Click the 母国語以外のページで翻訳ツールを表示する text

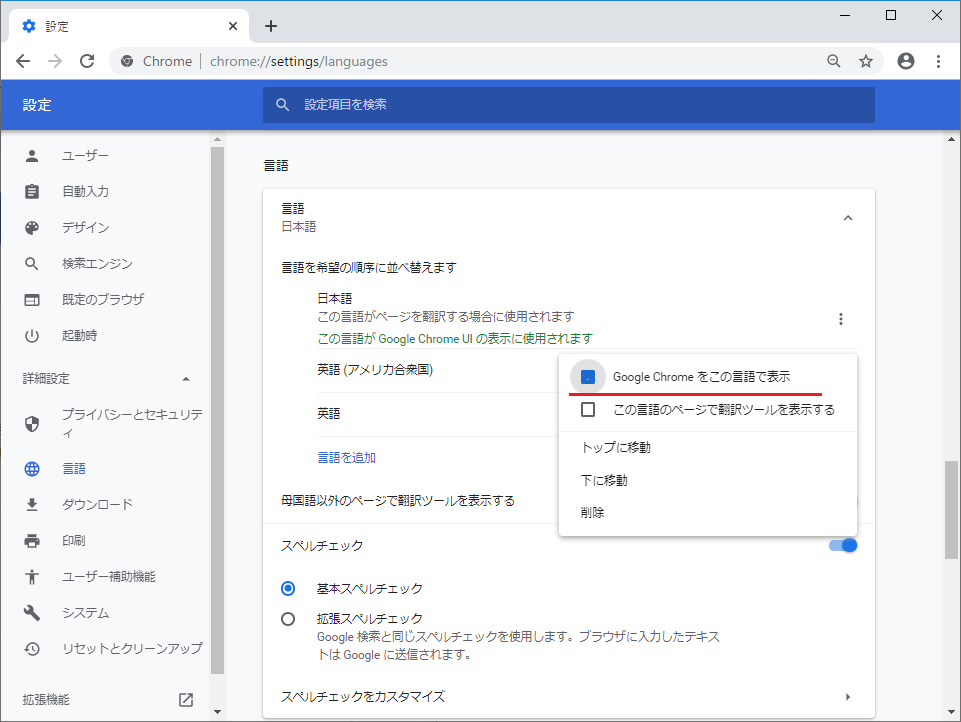(398, 501)
